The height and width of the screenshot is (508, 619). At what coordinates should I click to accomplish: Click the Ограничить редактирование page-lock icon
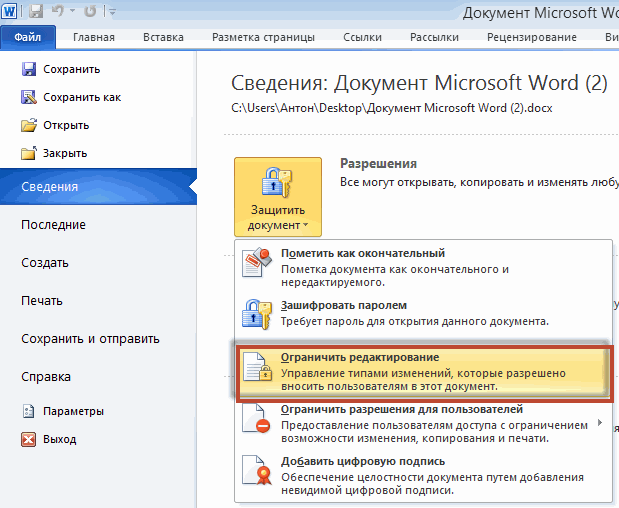258,367
